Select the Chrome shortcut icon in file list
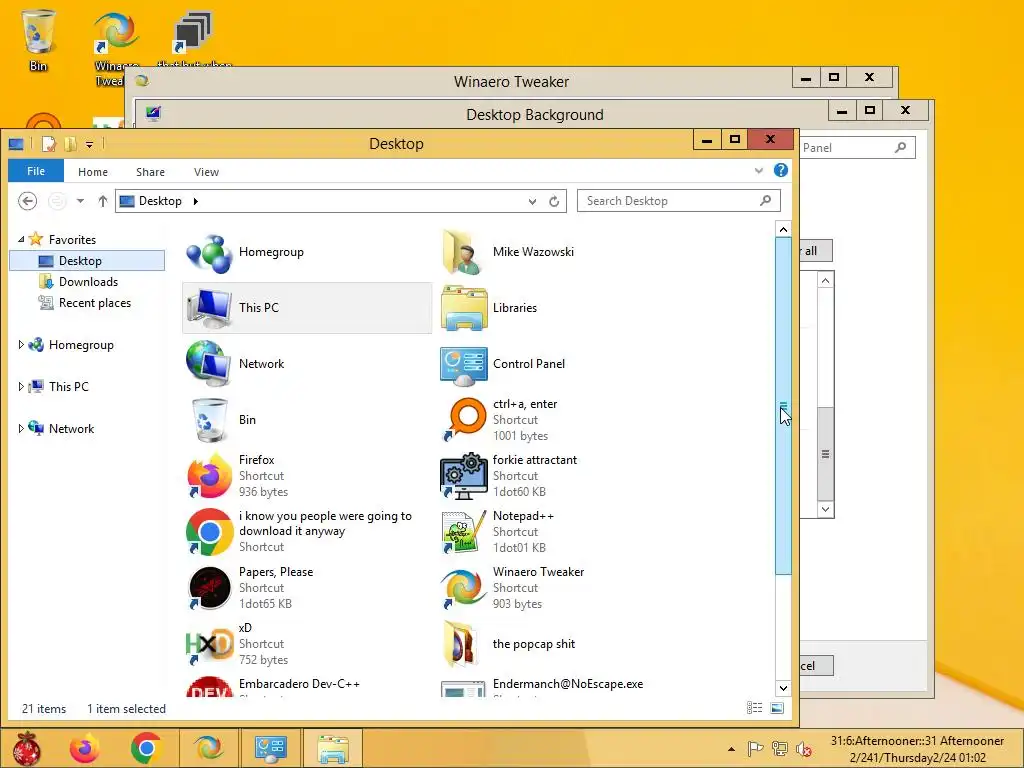 click(x=209, y=532)
